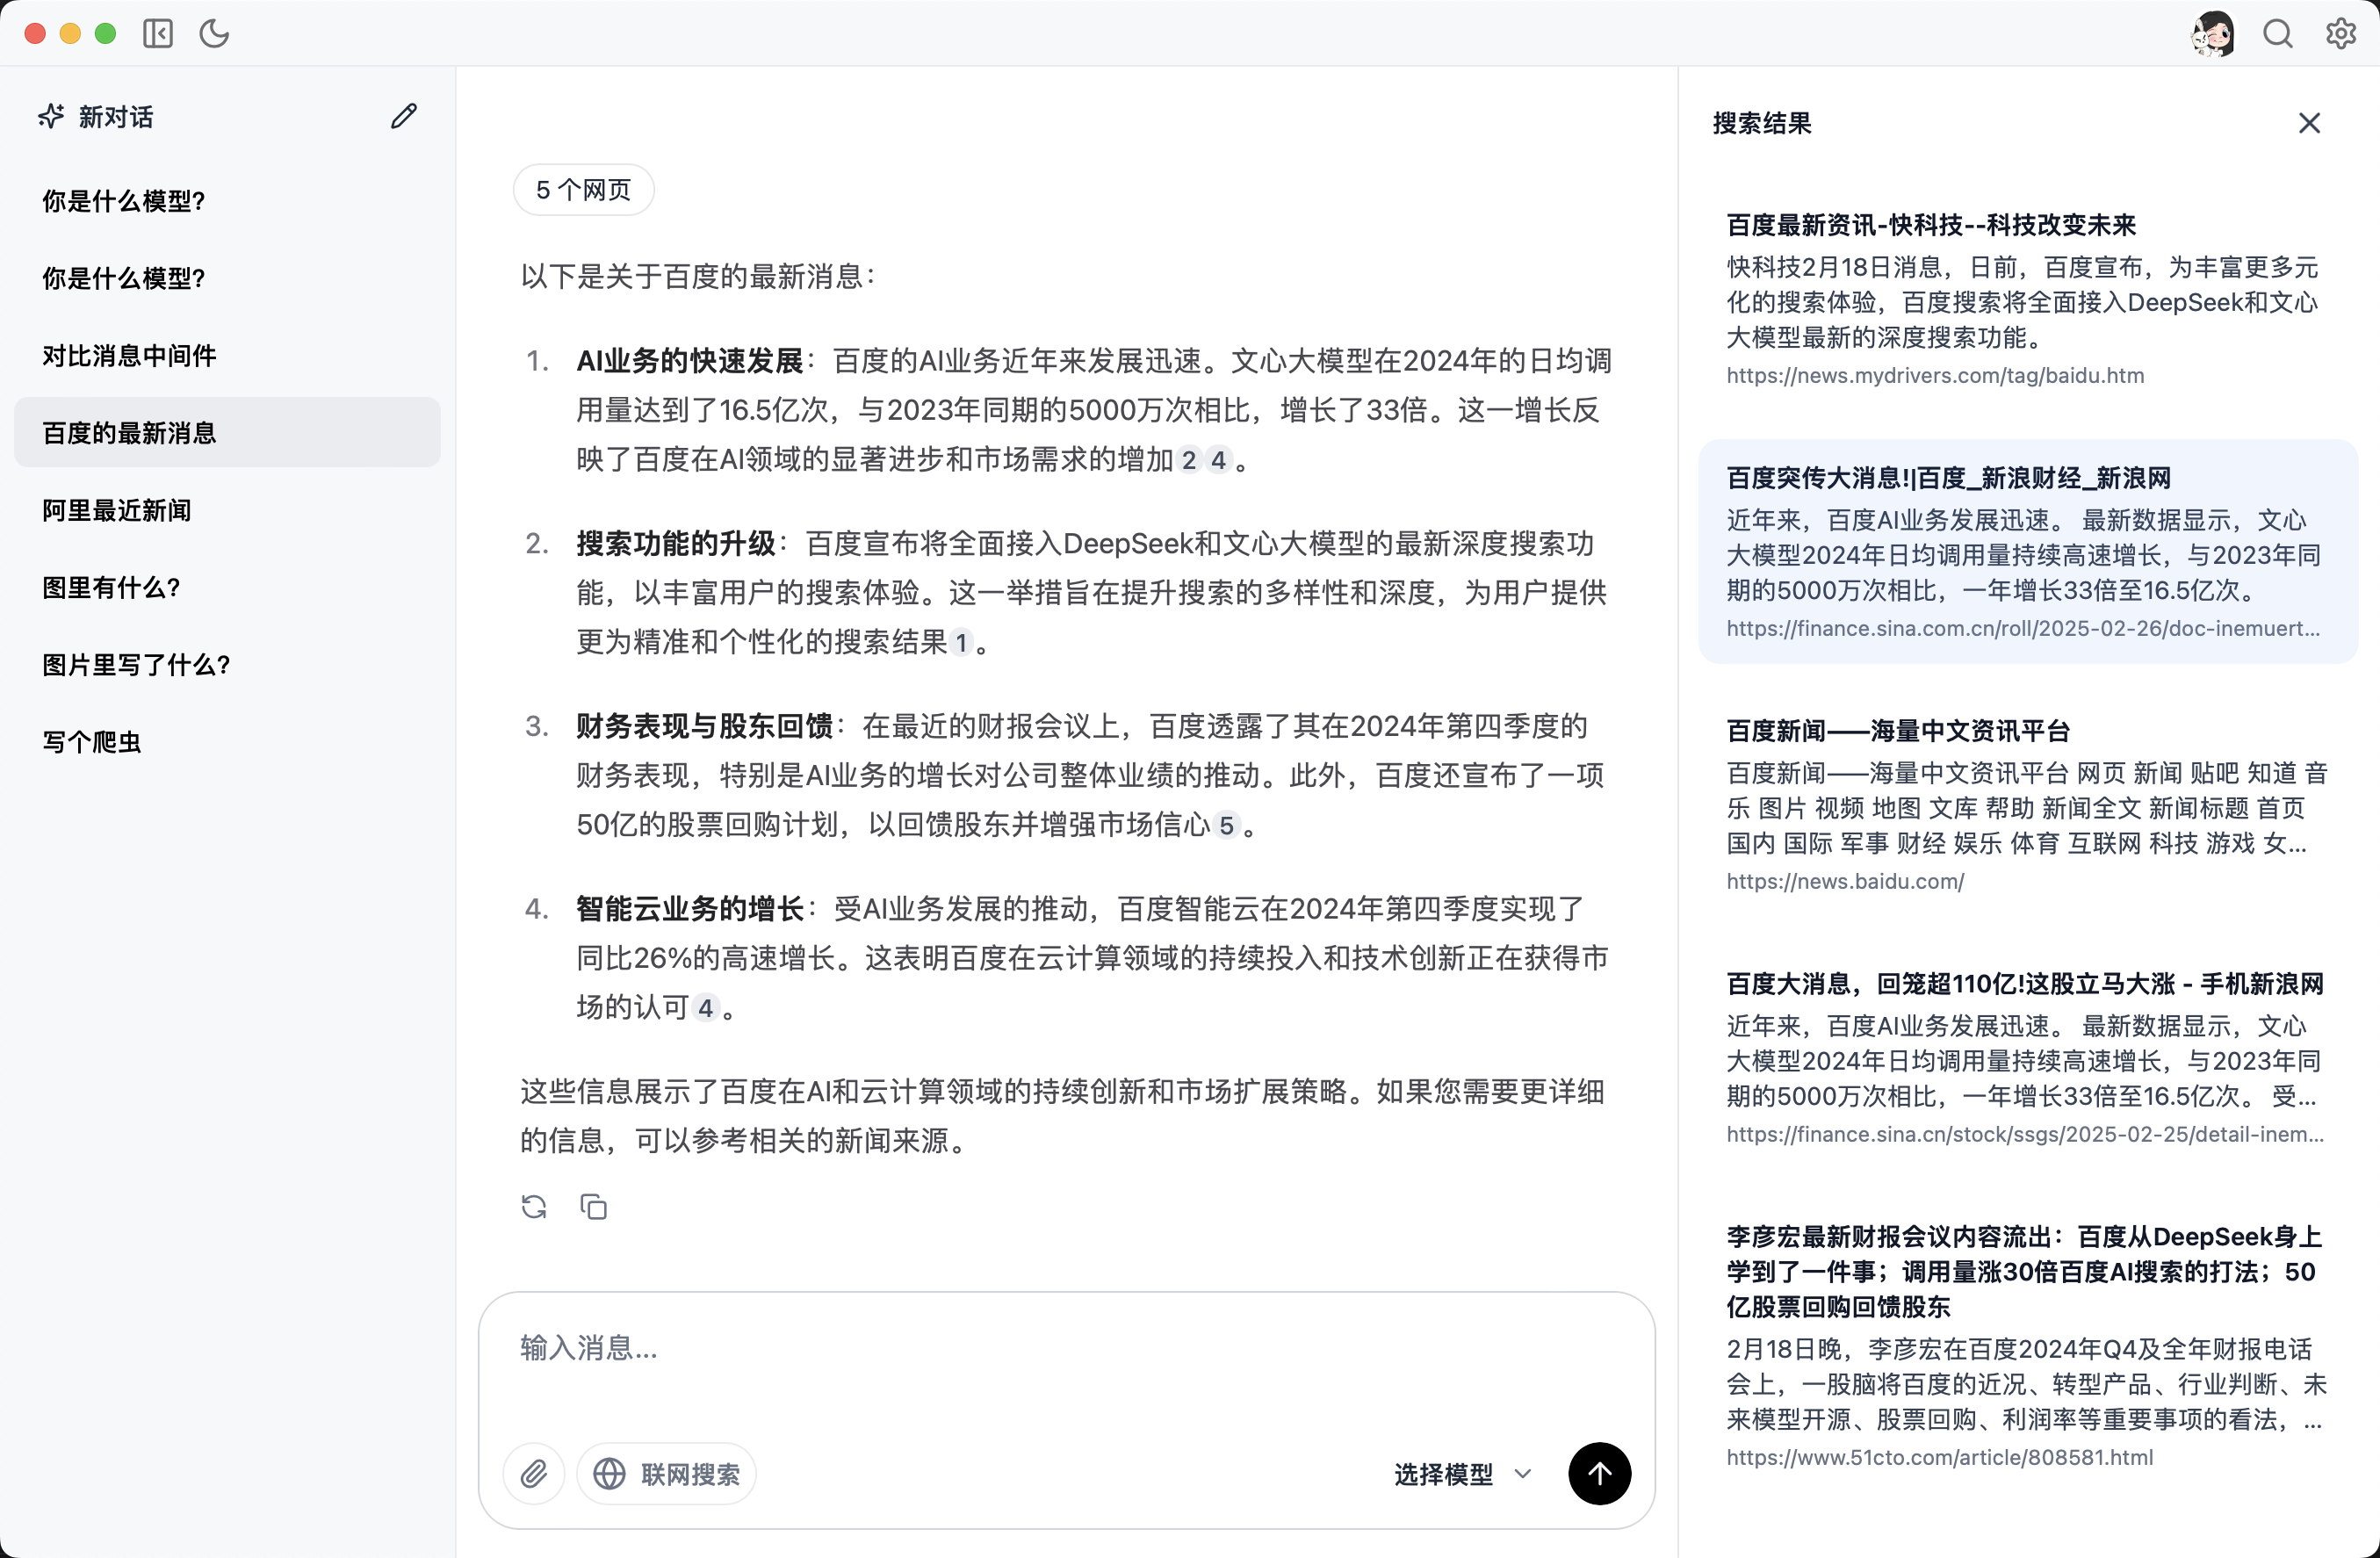Select the 百度的最新消息 conversation
Image resolution: width=2380 pixels, height=1558 pixels.
[x=128, y=432]
